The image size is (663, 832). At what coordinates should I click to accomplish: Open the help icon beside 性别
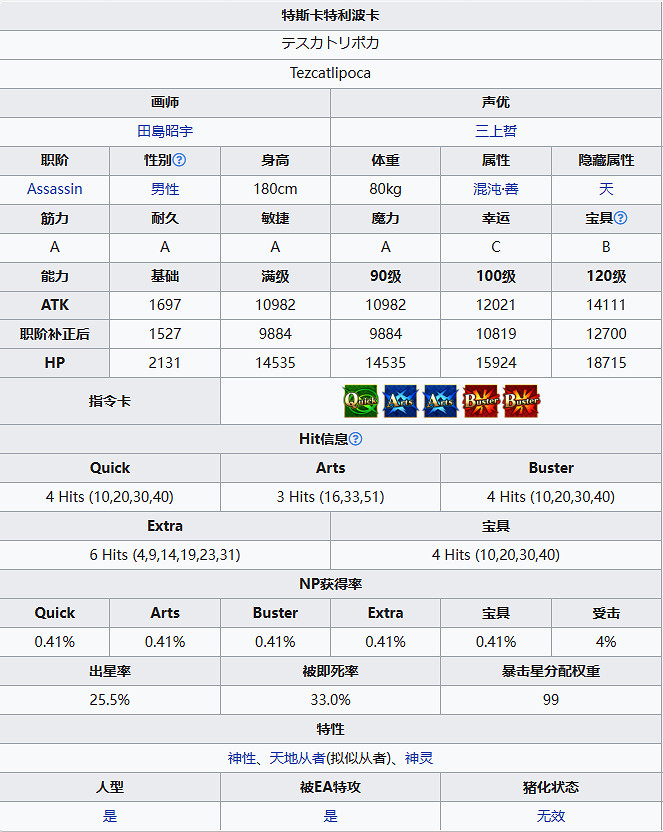pos(180,160)
